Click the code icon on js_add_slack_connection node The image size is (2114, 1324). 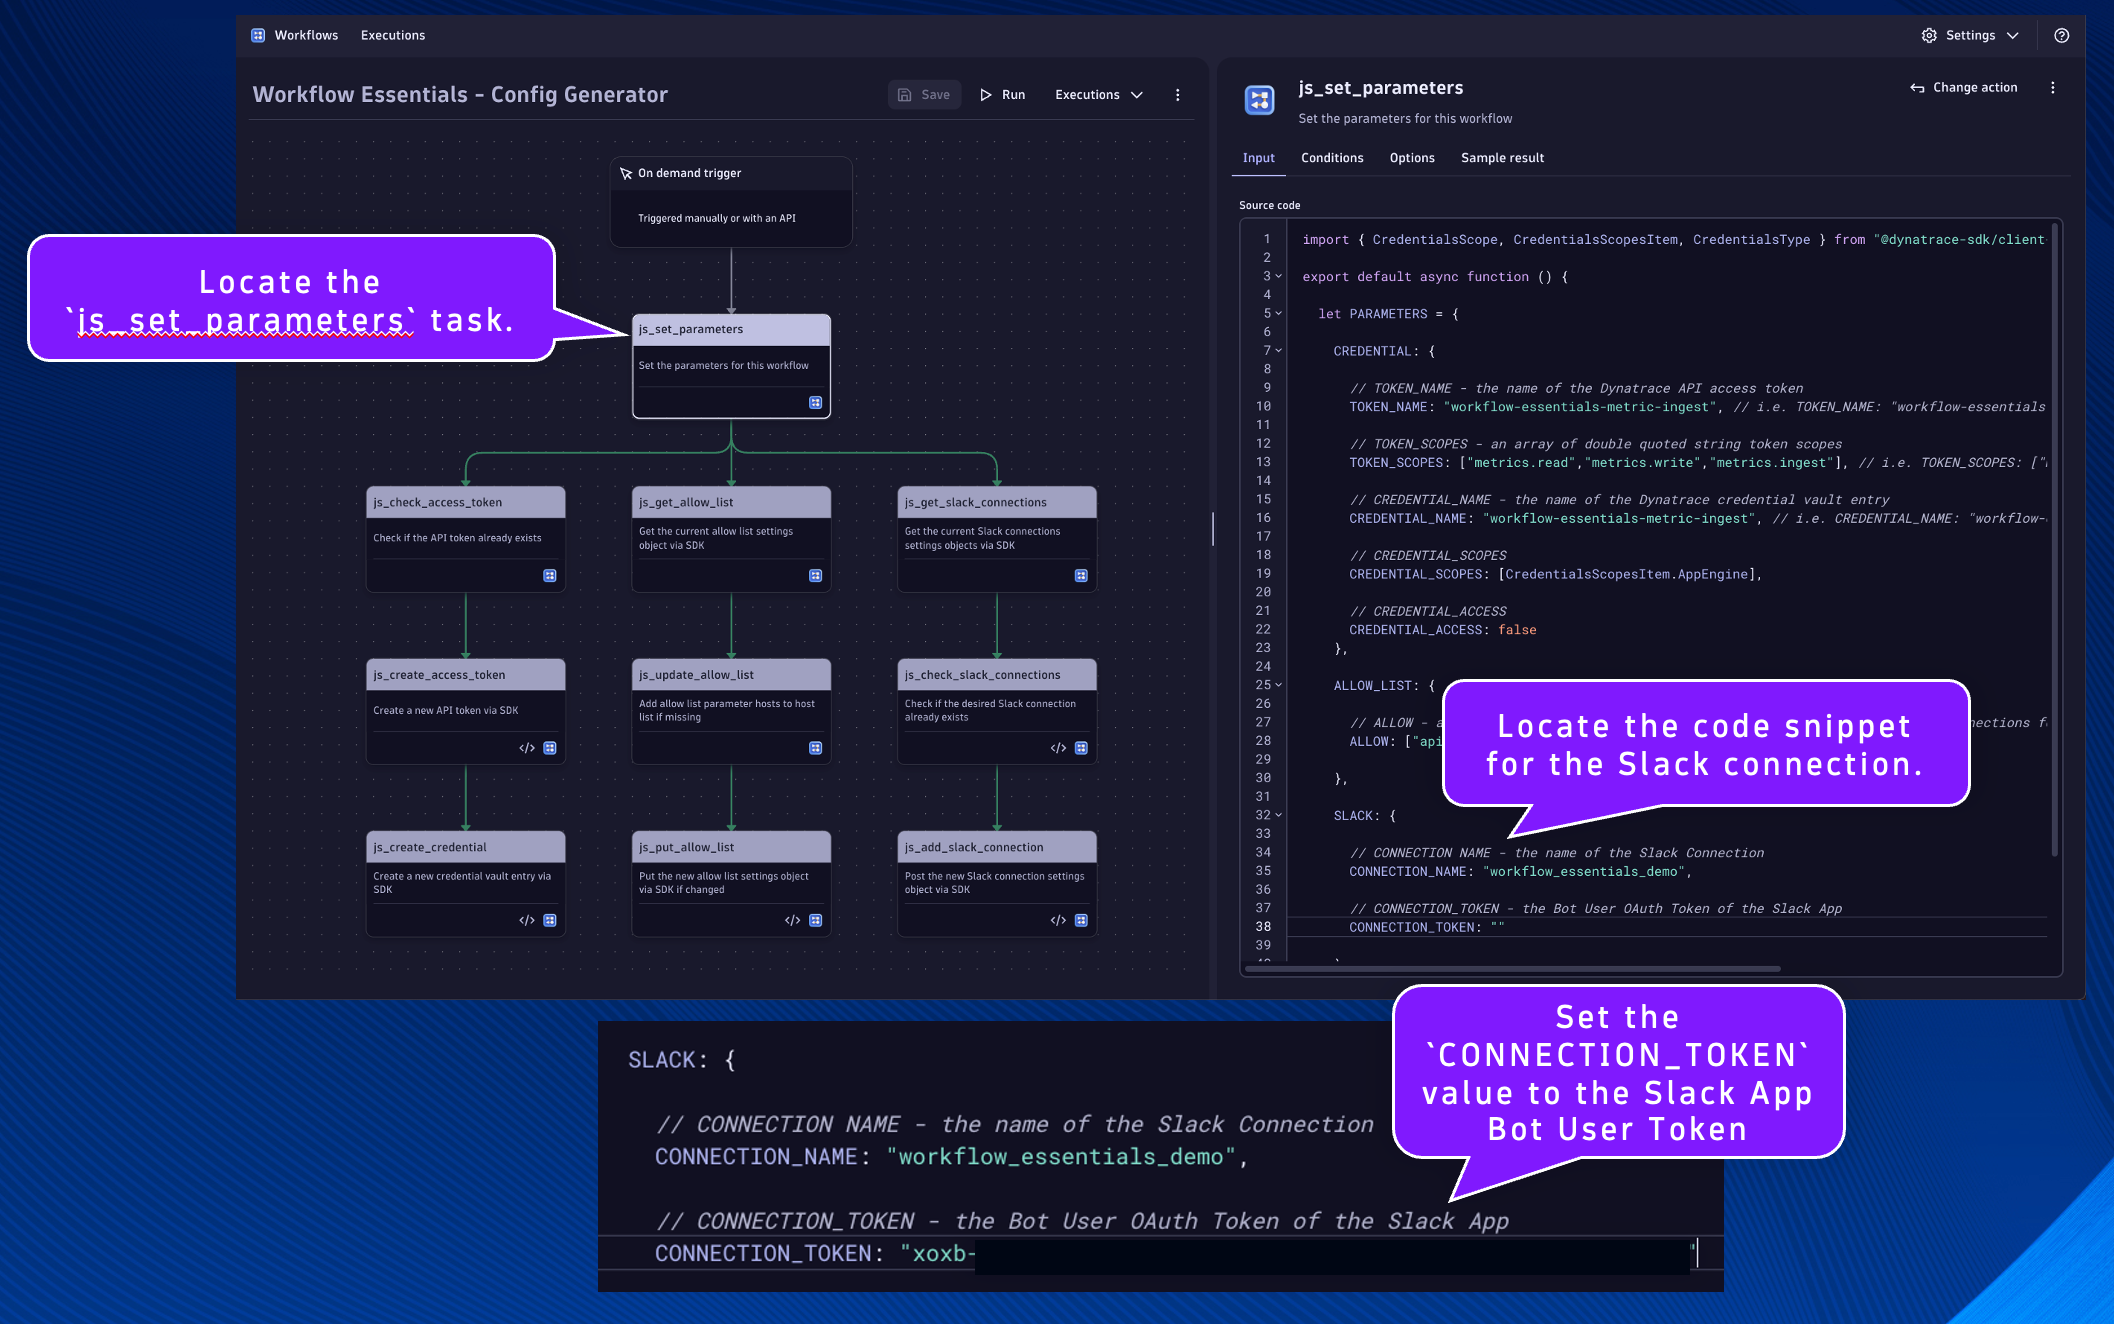point(1058,920)
